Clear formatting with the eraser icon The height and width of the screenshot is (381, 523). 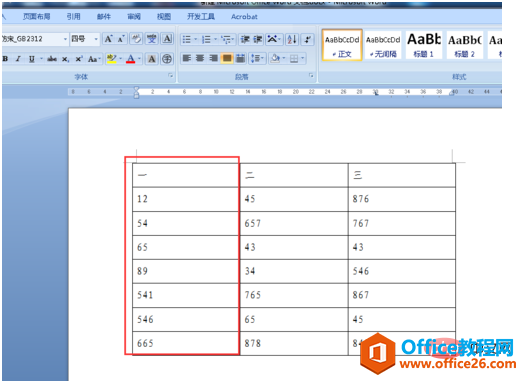(136, 39)
